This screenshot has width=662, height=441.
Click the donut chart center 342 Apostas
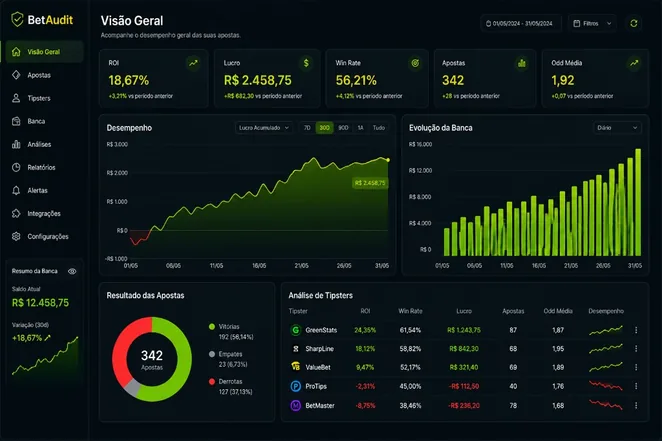(x=152, y=360)
